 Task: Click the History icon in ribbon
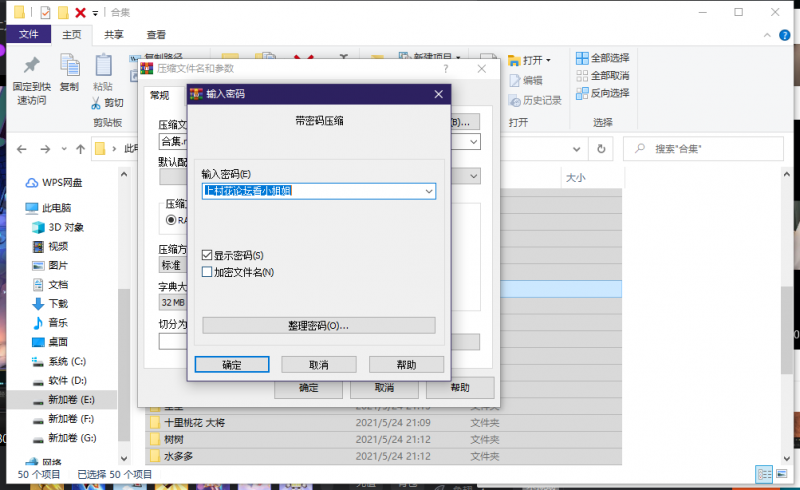[x=514, y=100]
